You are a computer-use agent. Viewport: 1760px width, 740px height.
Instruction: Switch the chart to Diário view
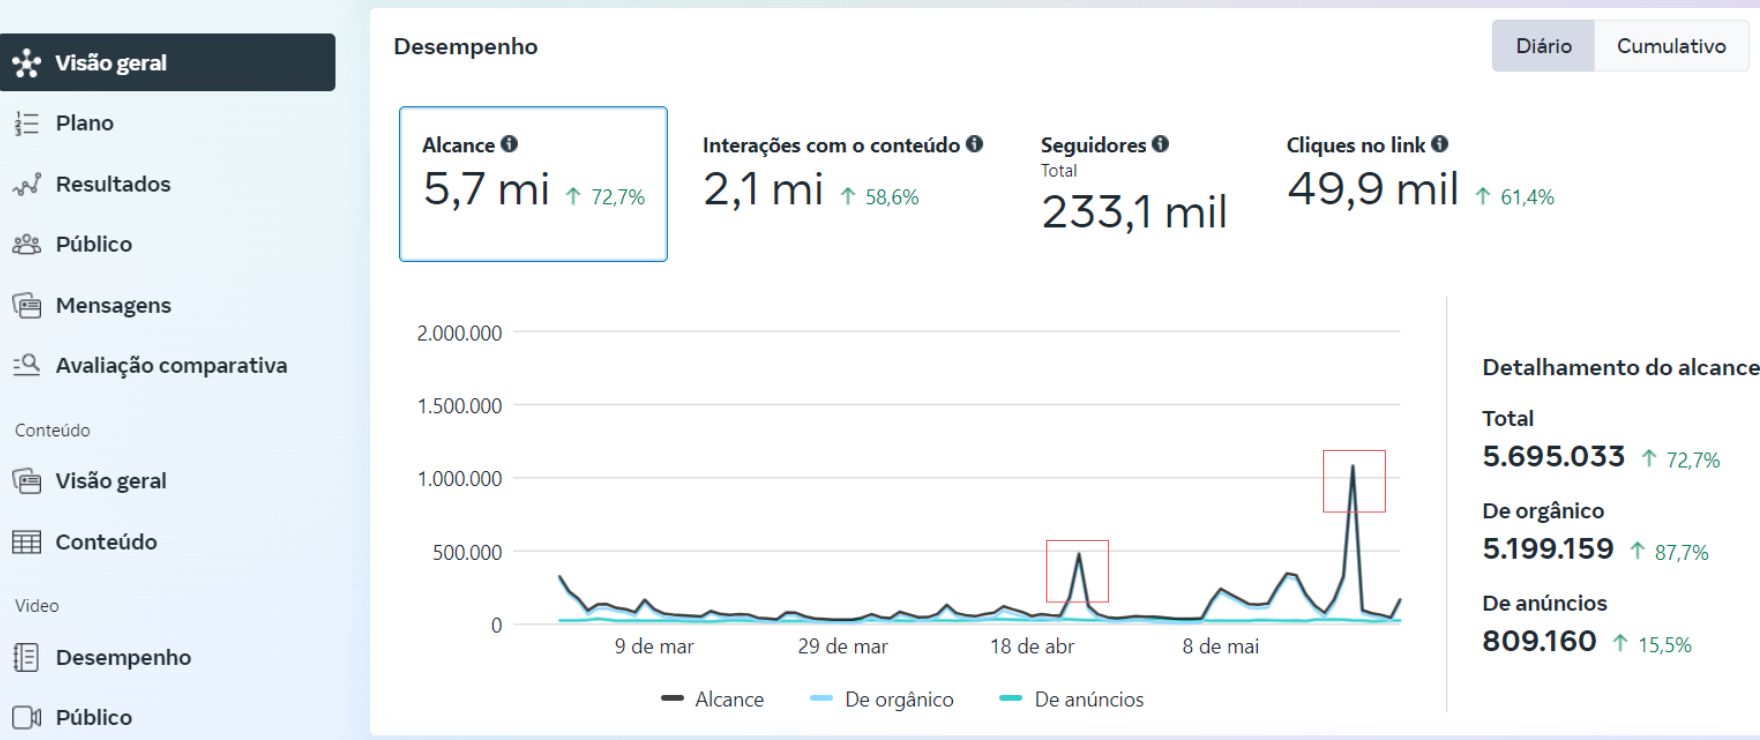[1543, 46]
